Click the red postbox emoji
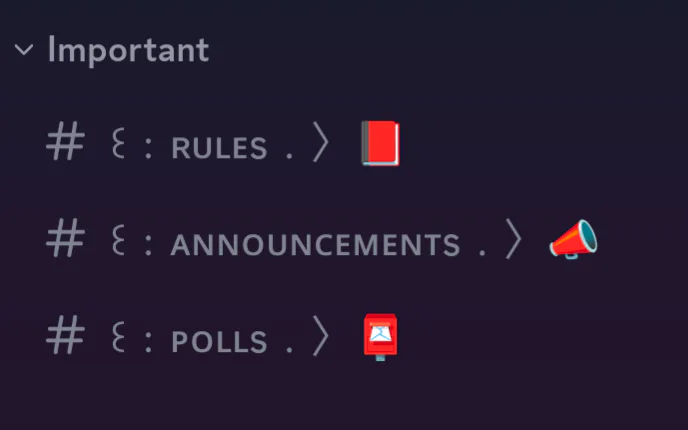Viewport: 688px width, 430px height. tap(380, 337)
